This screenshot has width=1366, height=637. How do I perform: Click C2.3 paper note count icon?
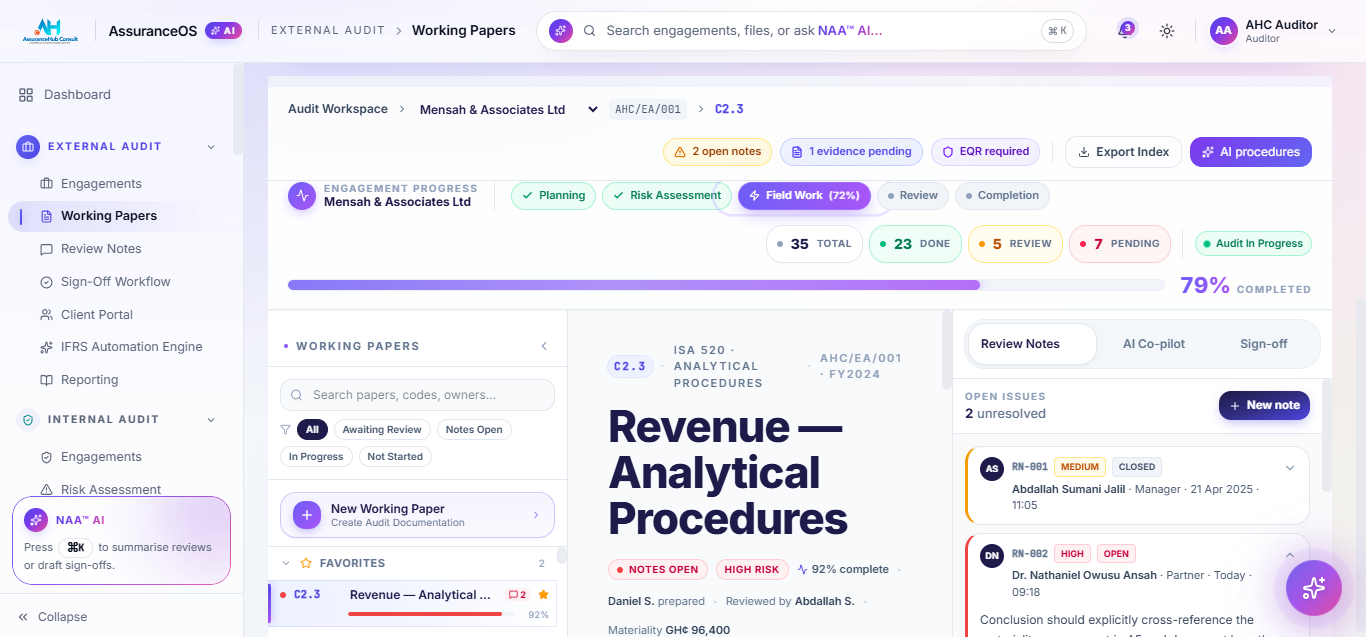tap(517, 595)
